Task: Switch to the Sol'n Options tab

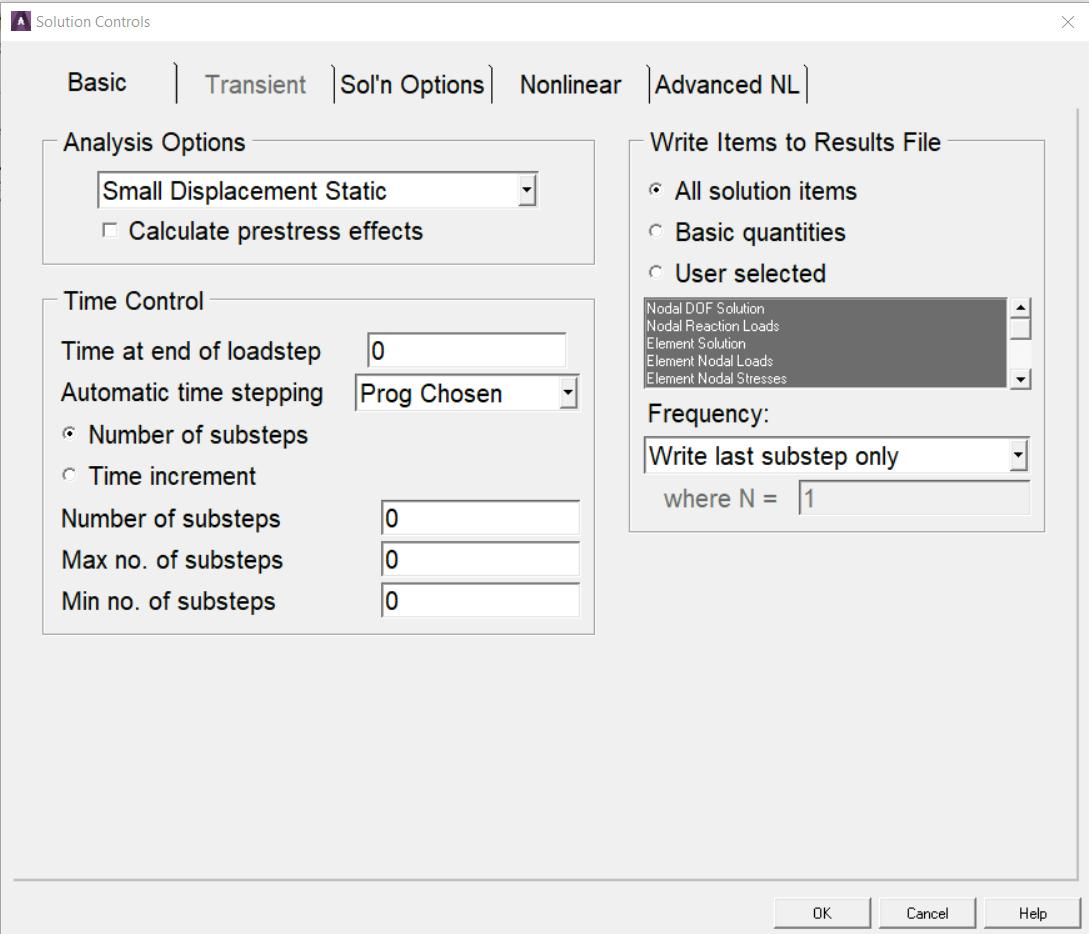Action: coord(412,85)
